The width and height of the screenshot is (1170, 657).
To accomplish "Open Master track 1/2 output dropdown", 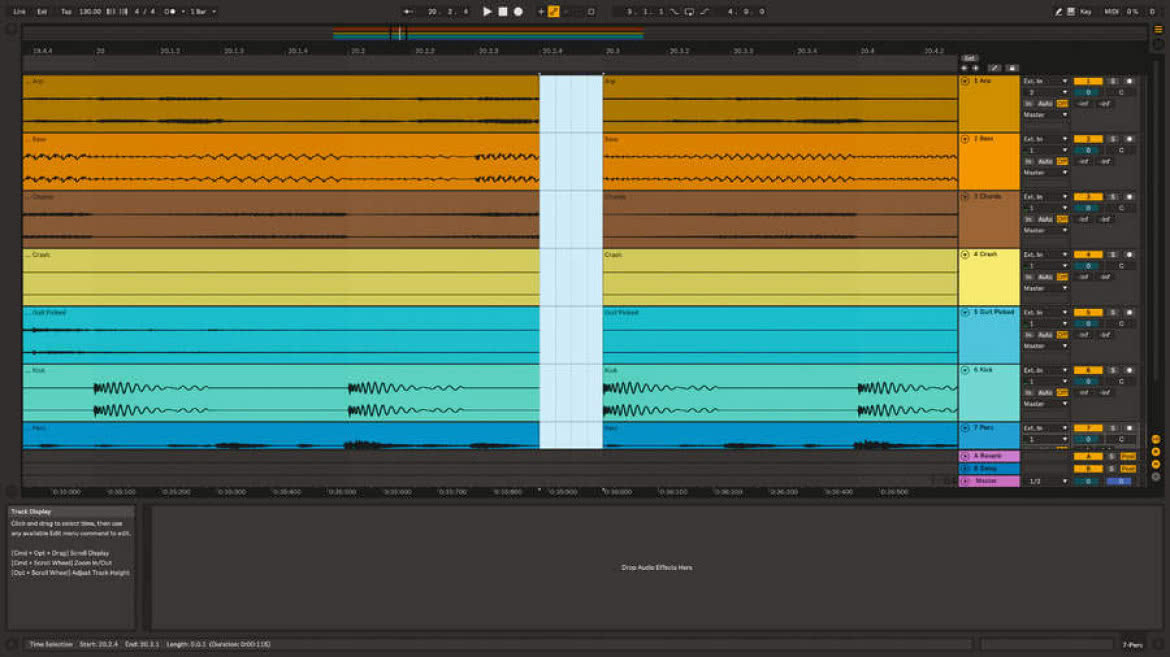I will tap(1045, 482).
